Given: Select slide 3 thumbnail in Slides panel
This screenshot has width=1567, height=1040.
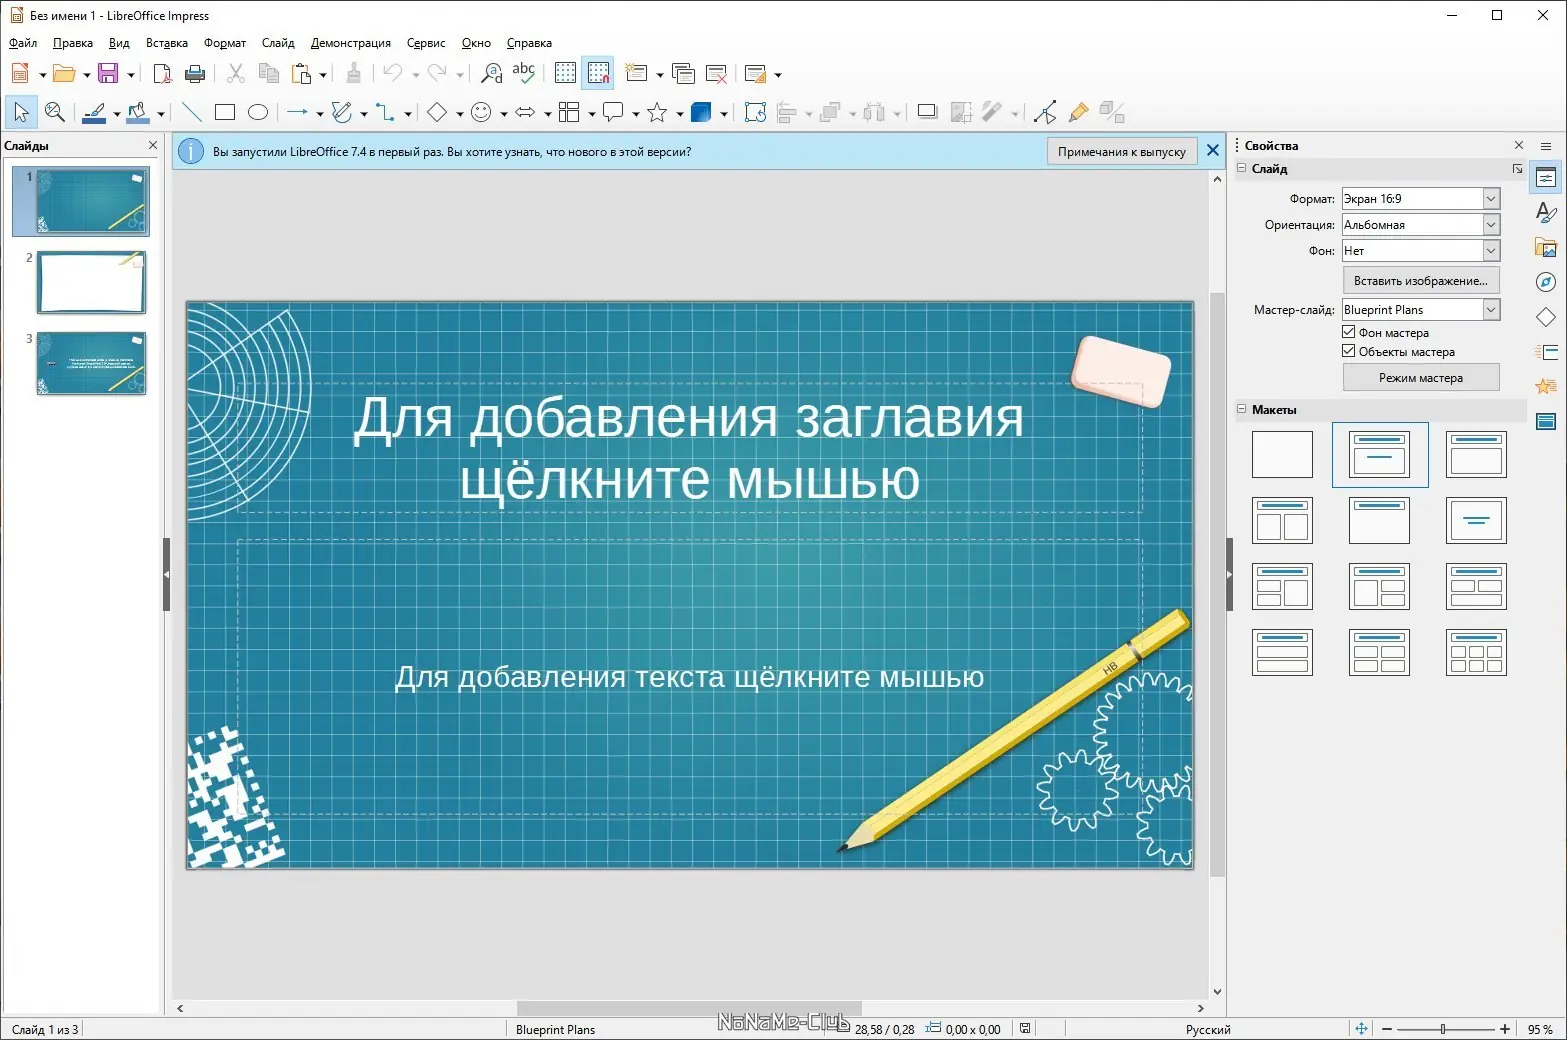Looking at the screenshot, I should 91,363.
